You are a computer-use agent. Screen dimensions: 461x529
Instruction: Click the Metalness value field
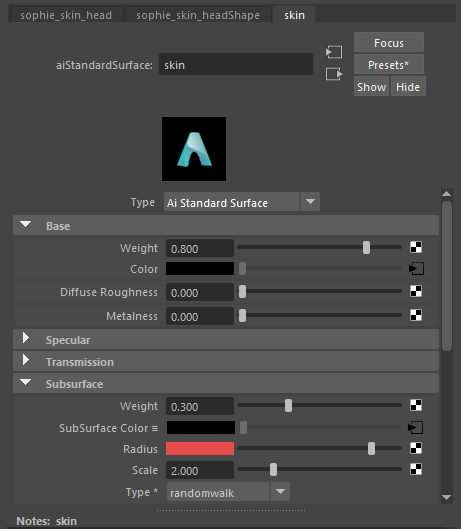[200, 316]
